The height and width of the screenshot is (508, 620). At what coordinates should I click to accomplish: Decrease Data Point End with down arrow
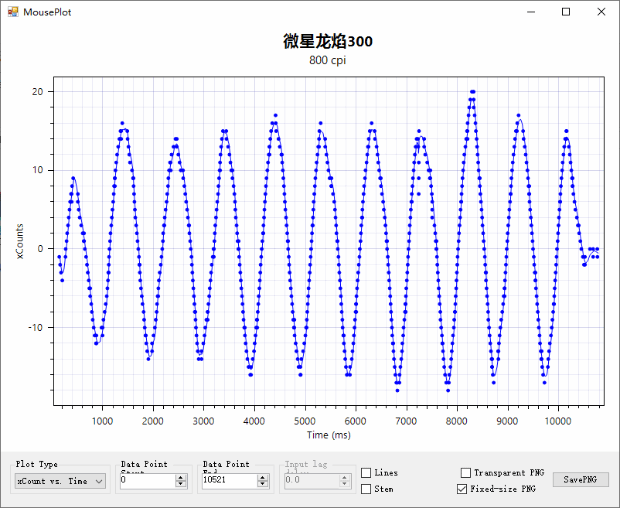[263, 484]
